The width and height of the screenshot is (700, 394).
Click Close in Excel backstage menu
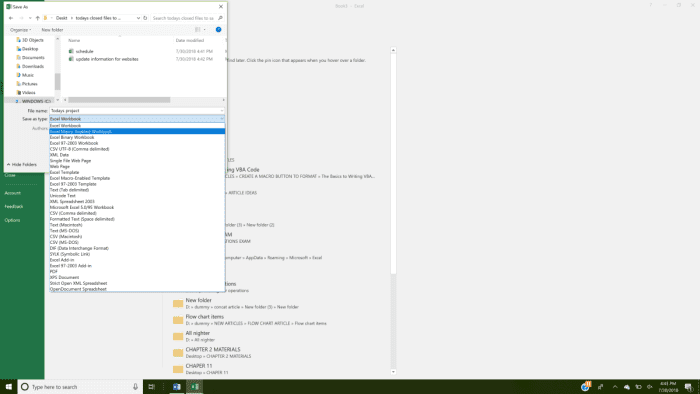click(x=10, y=175)
